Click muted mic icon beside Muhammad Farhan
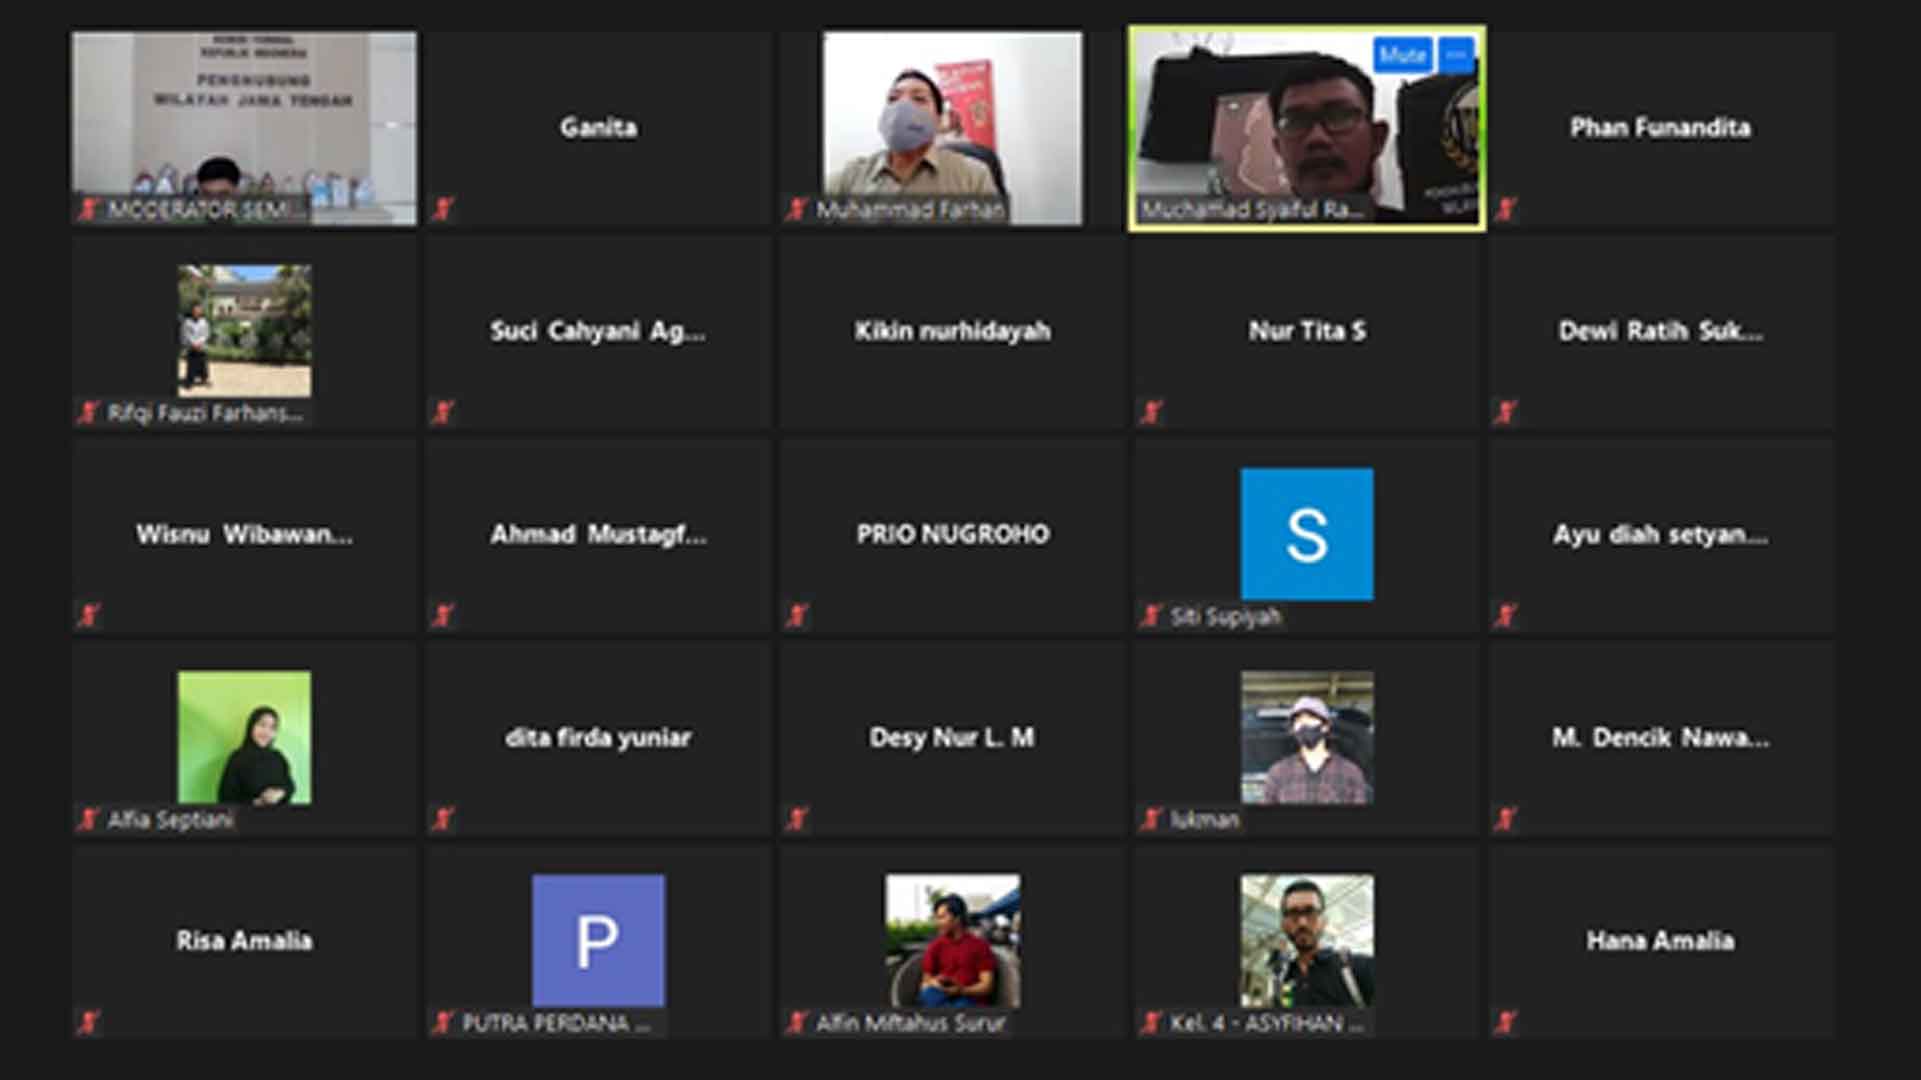 (796, 210)
